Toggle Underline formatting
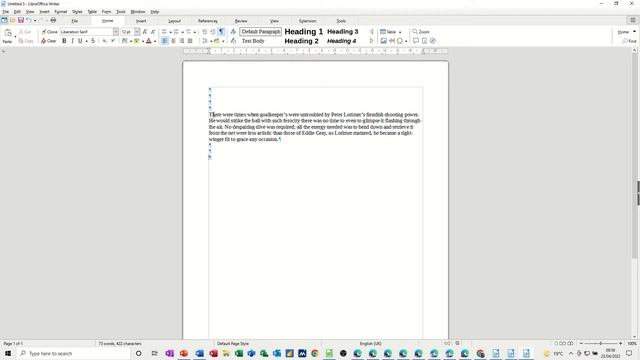This screenshot has width=640, height=360. point(80,41)
